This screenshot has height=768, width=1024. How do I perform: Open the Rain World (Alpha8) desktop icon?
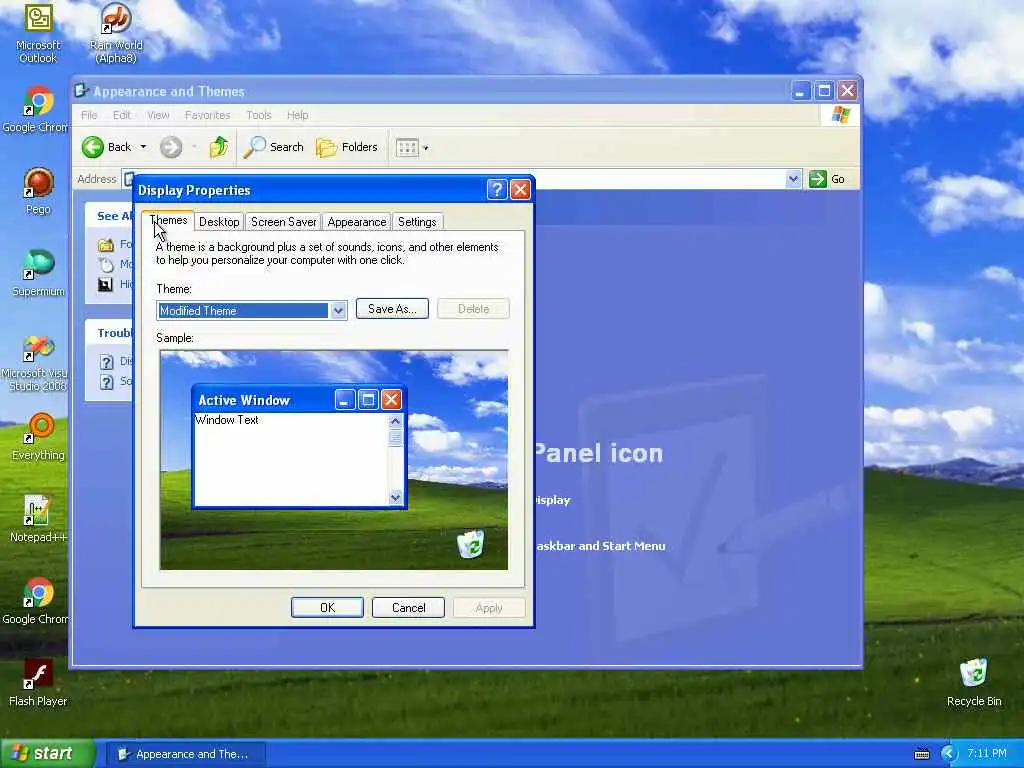coord(116,33)
